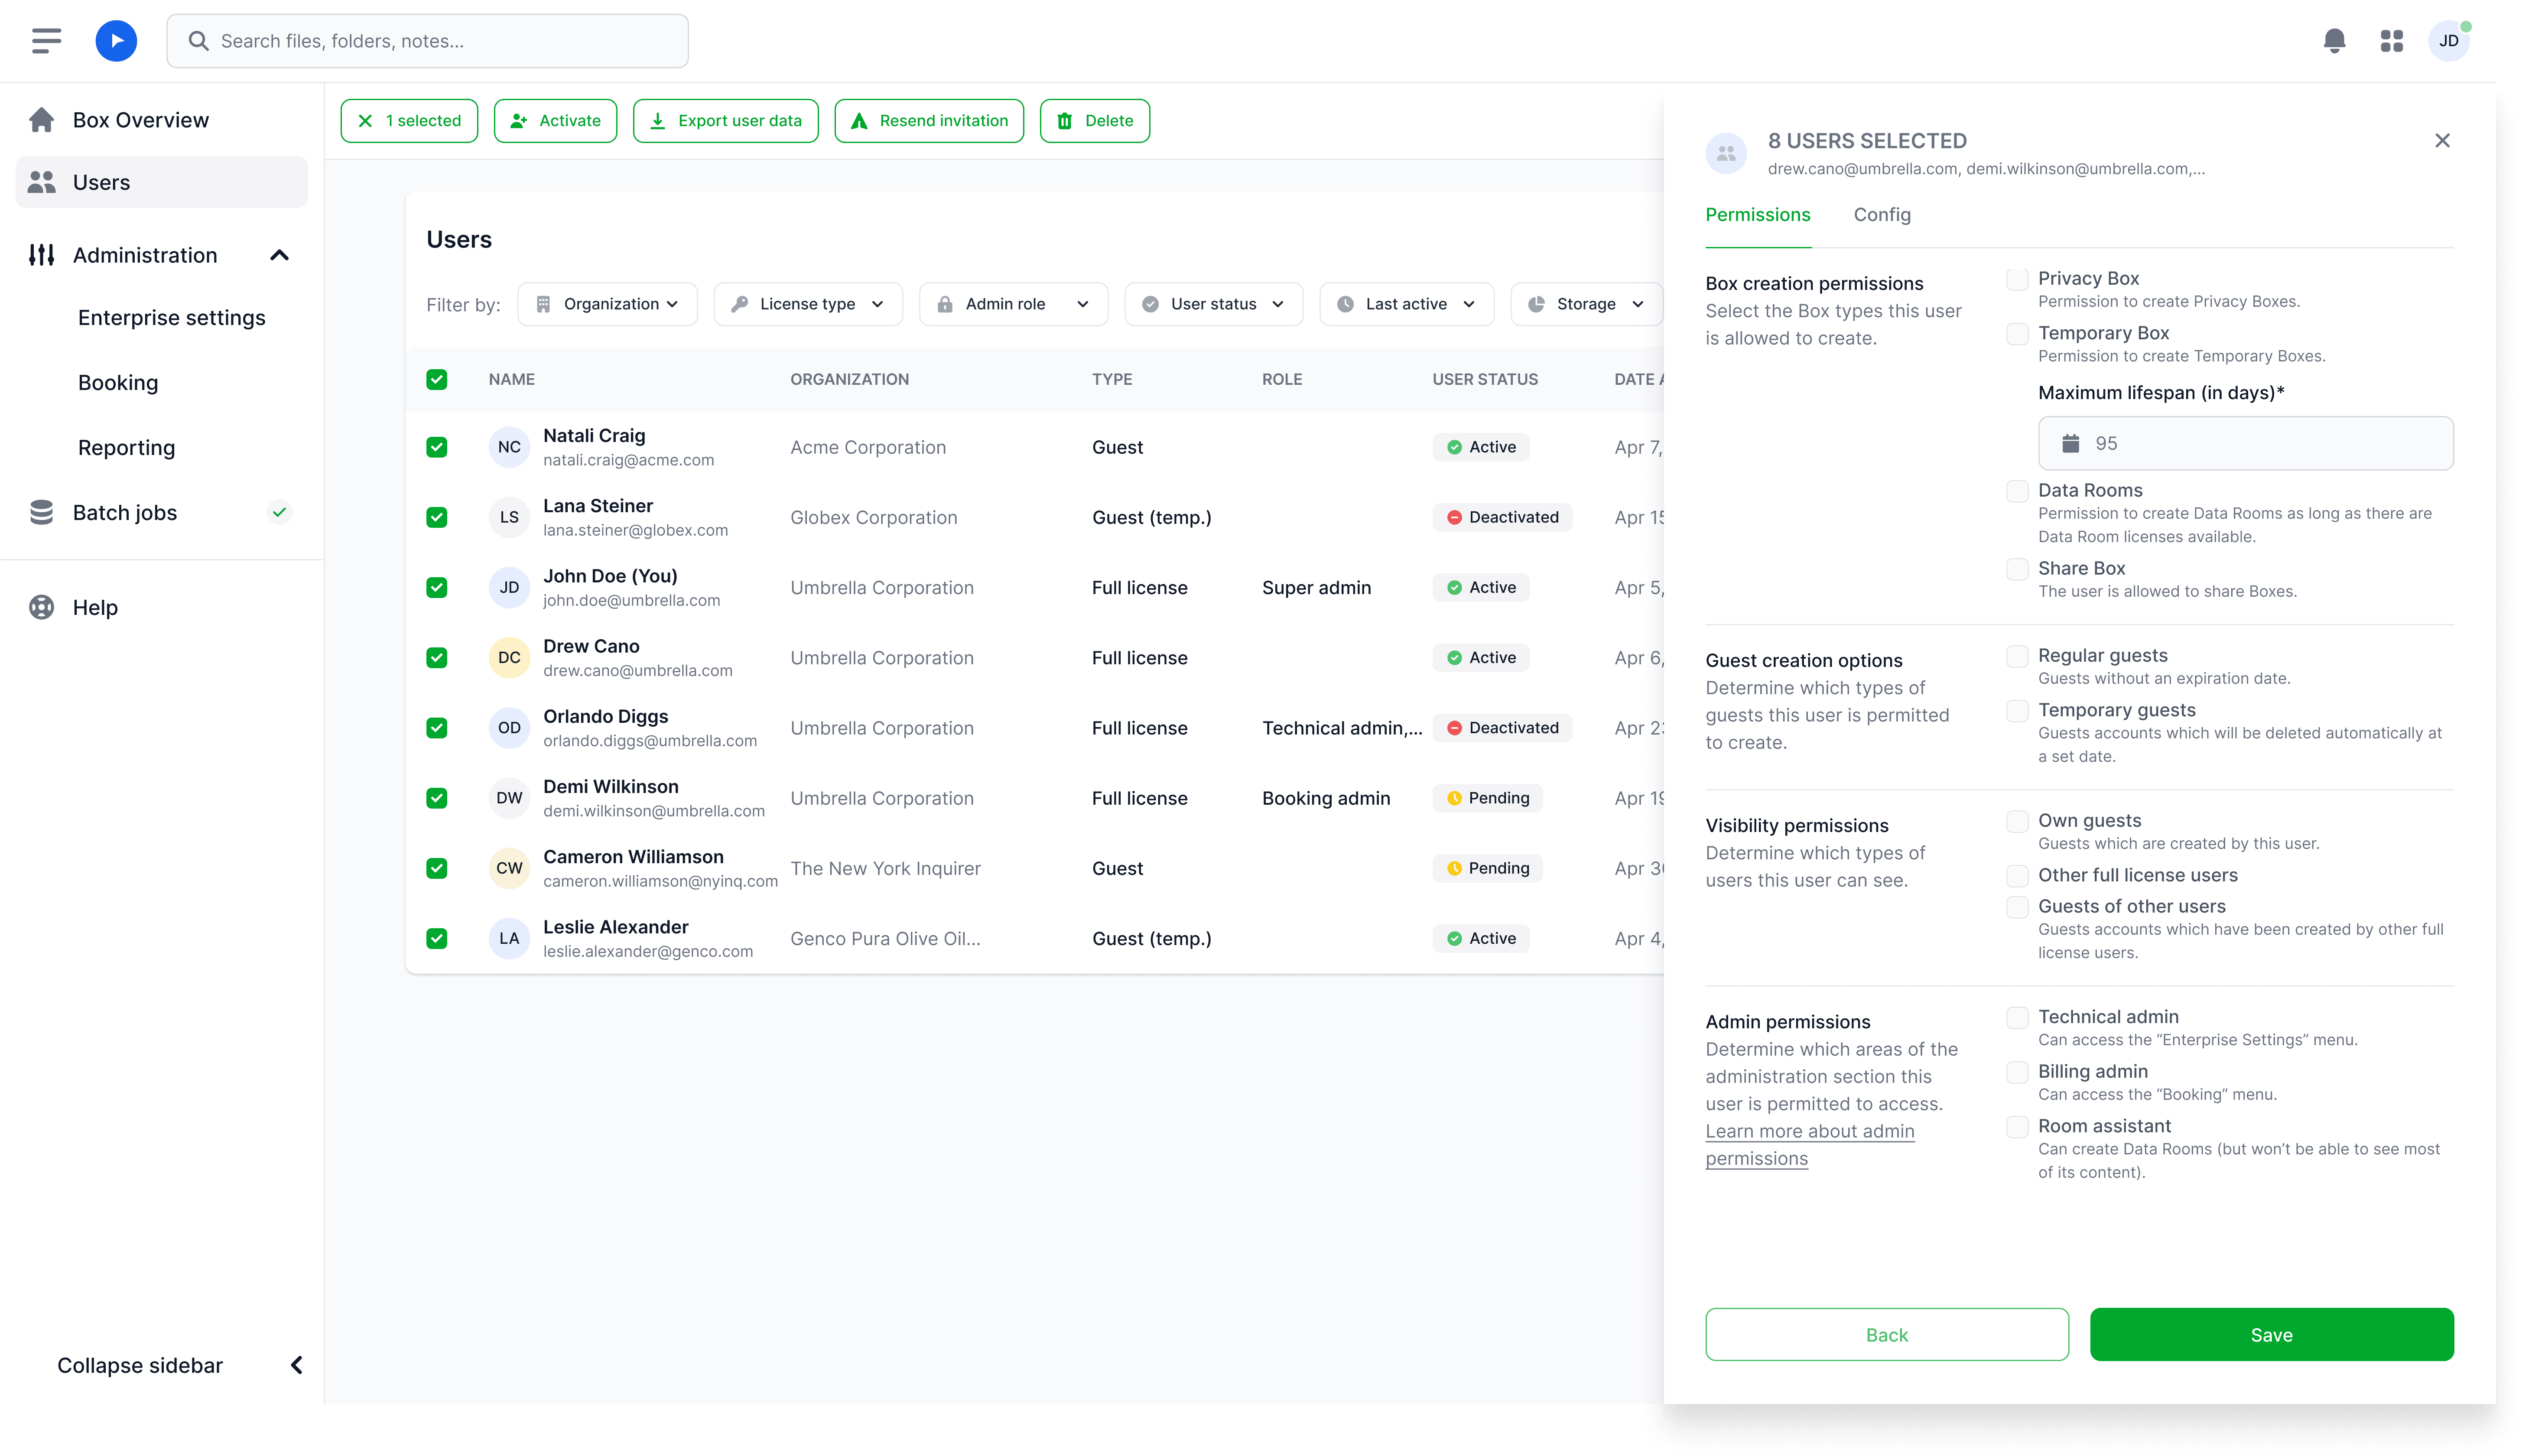Click the Resend invitation button
This screenshot has height=1456, width=2522.
pos(929,121)
